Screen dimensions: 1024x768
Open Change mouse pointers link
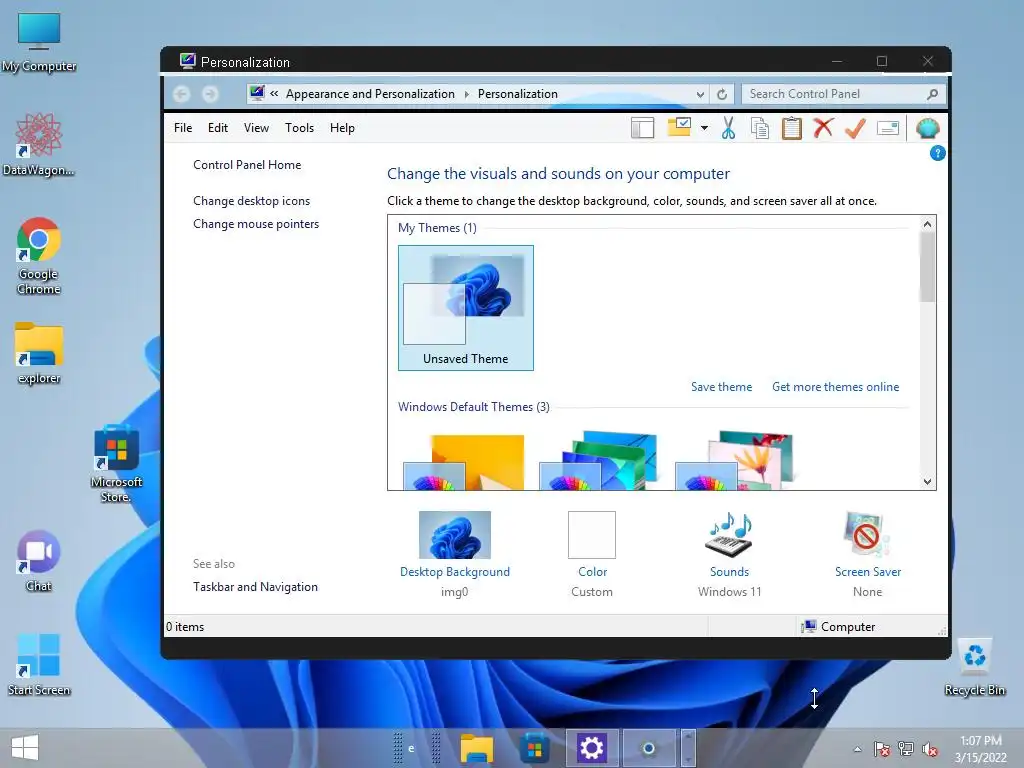click(x=256, y=224)
